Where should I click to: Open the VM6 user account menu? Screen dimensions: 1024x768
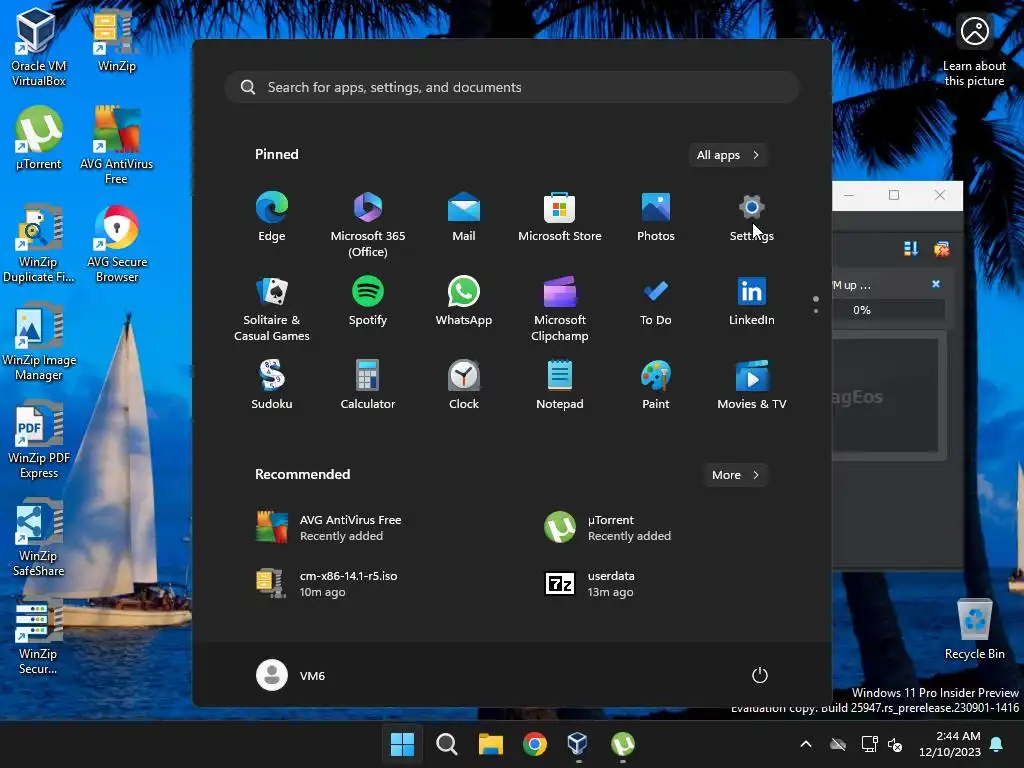click(291, 675)
